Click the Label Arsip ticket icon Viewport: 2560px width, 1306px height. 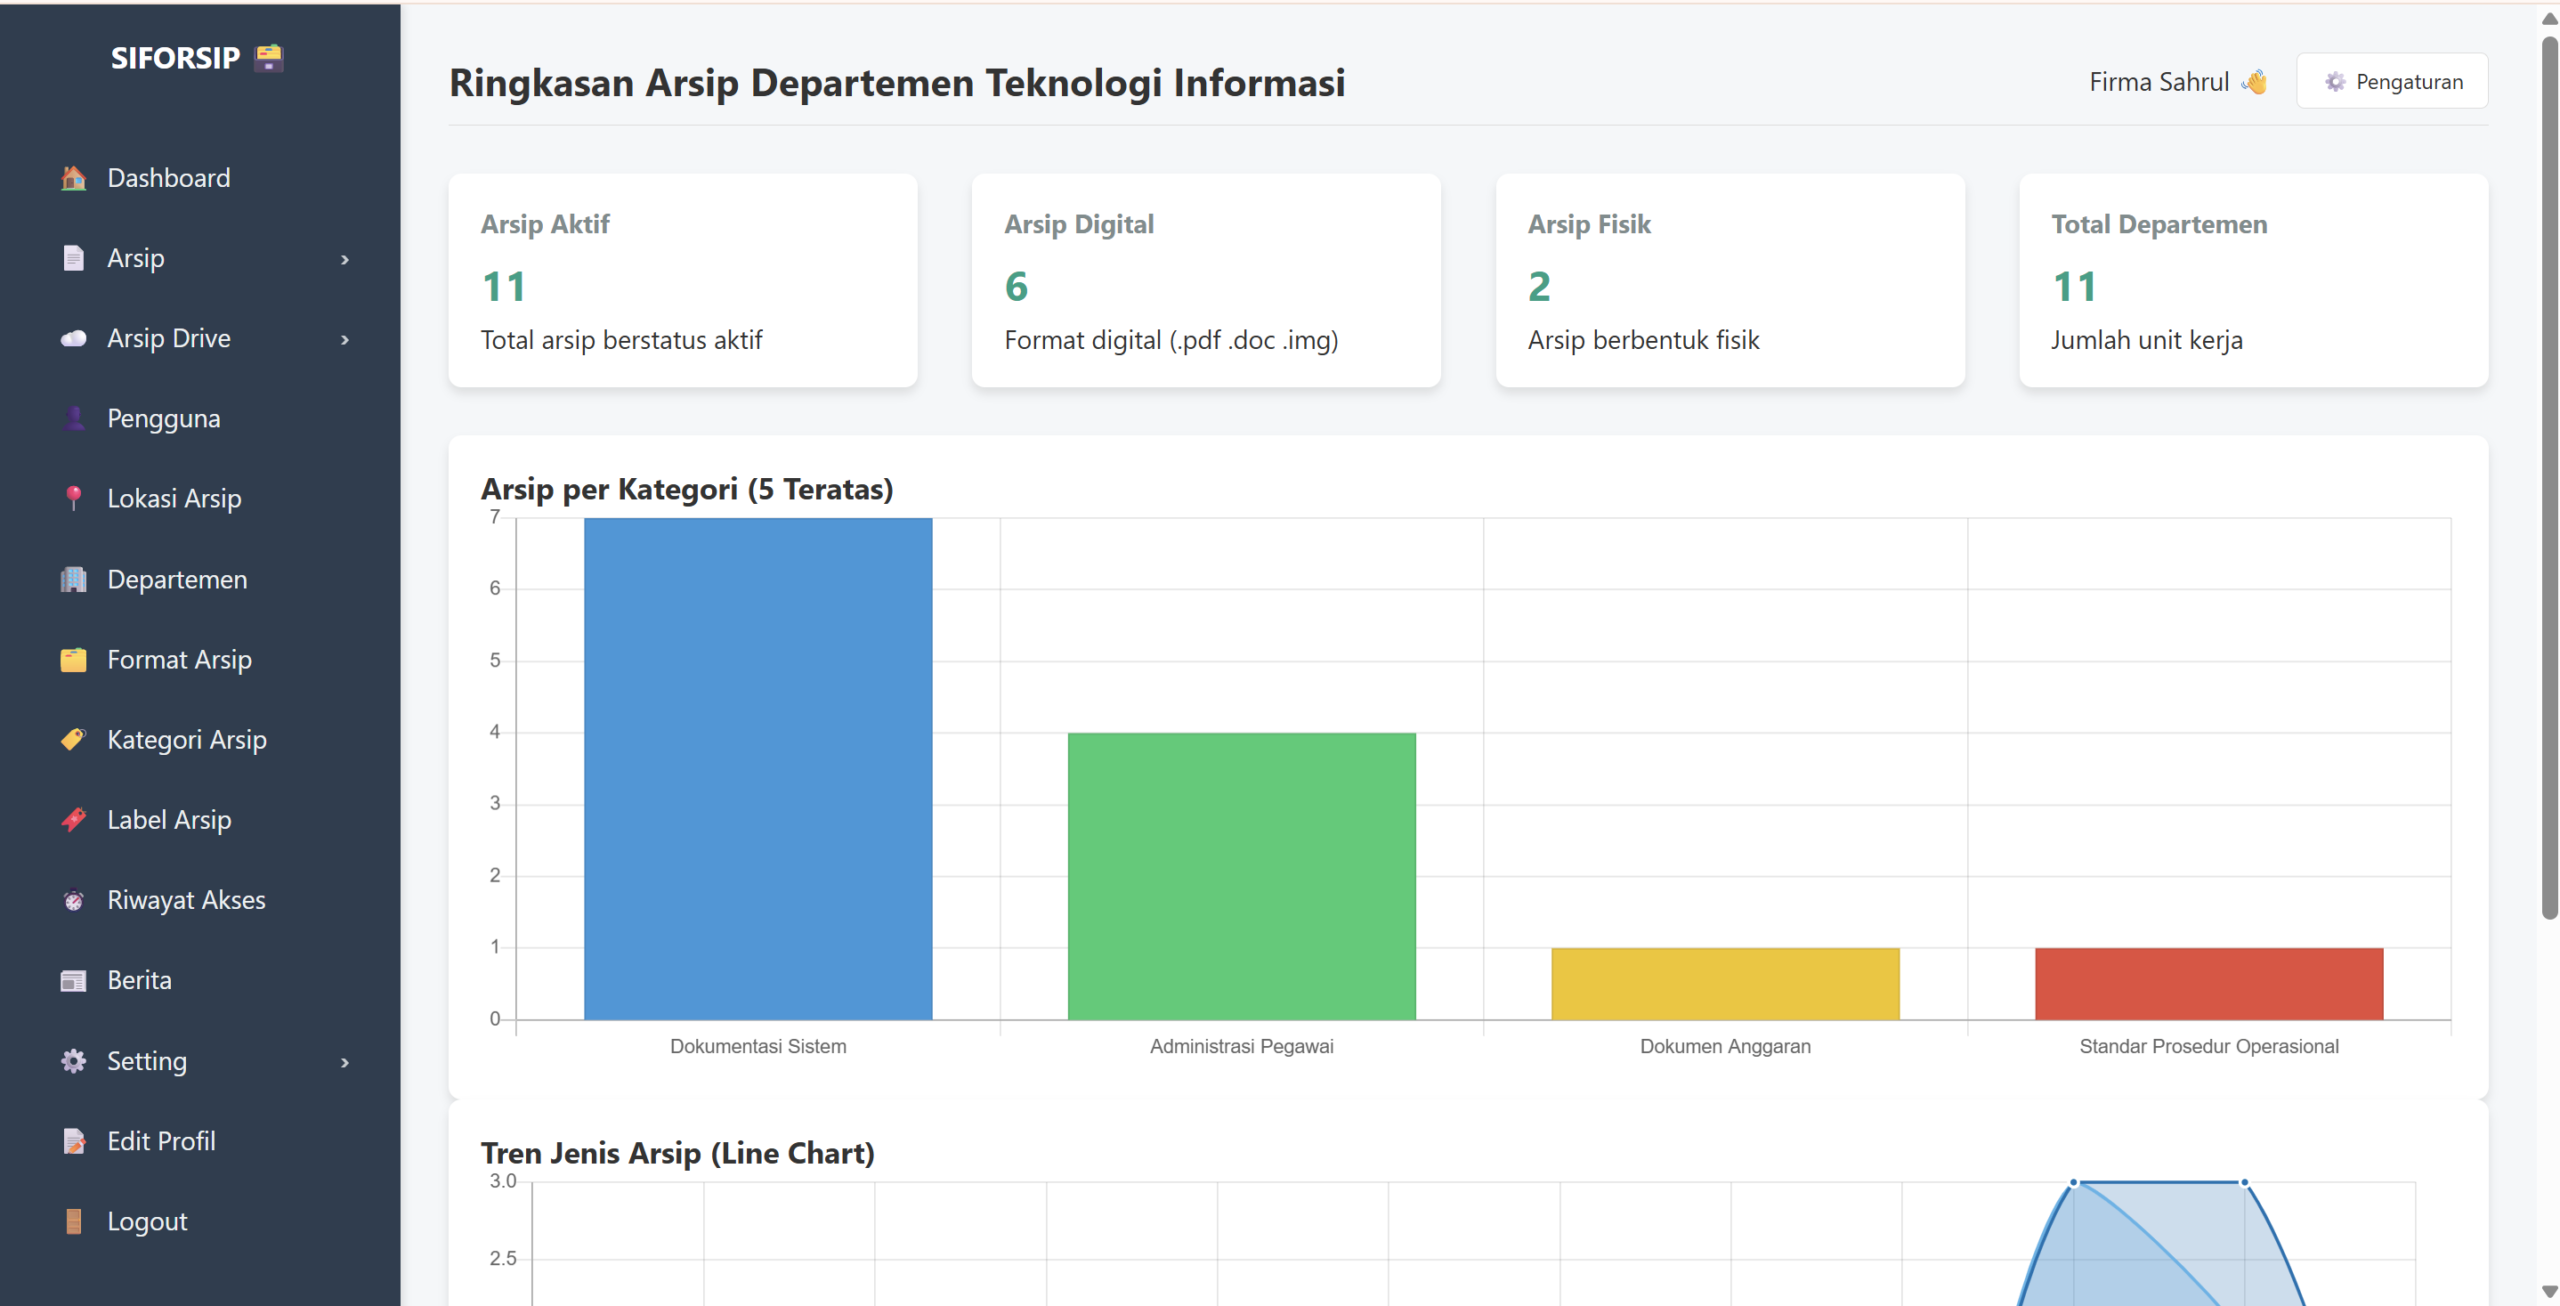(x=73, y=819)
